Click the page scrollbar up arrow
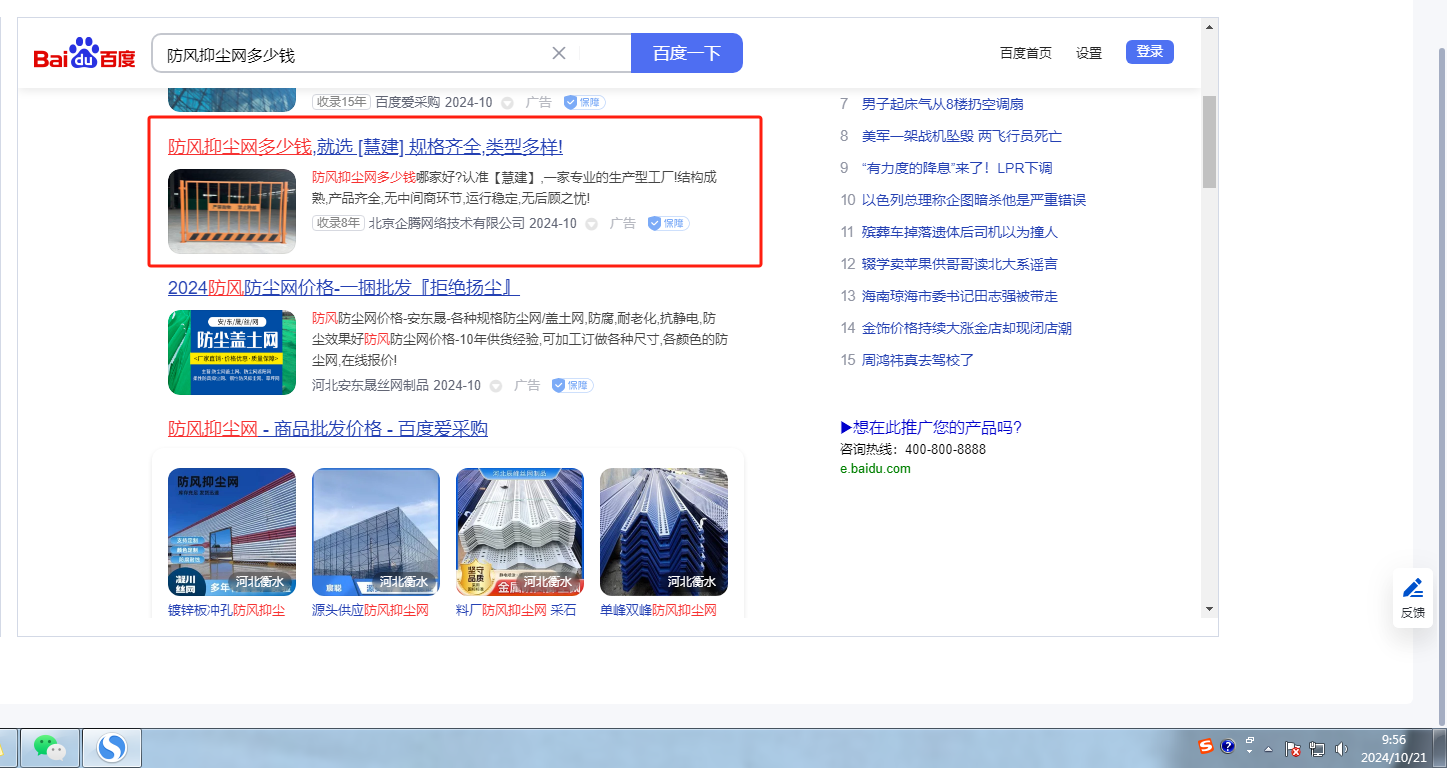The height and width of the screenshot is (768, 1447). coord(1209,26)
